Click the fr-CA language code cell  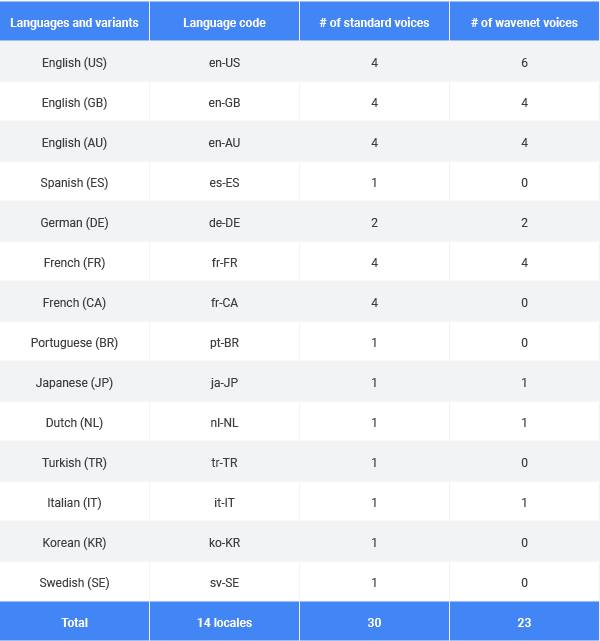224,302
